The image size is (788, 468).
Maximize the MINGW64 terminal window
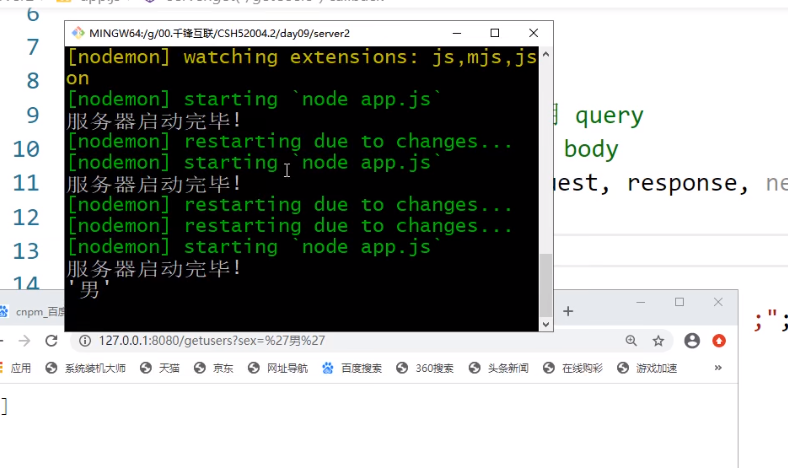495,33
